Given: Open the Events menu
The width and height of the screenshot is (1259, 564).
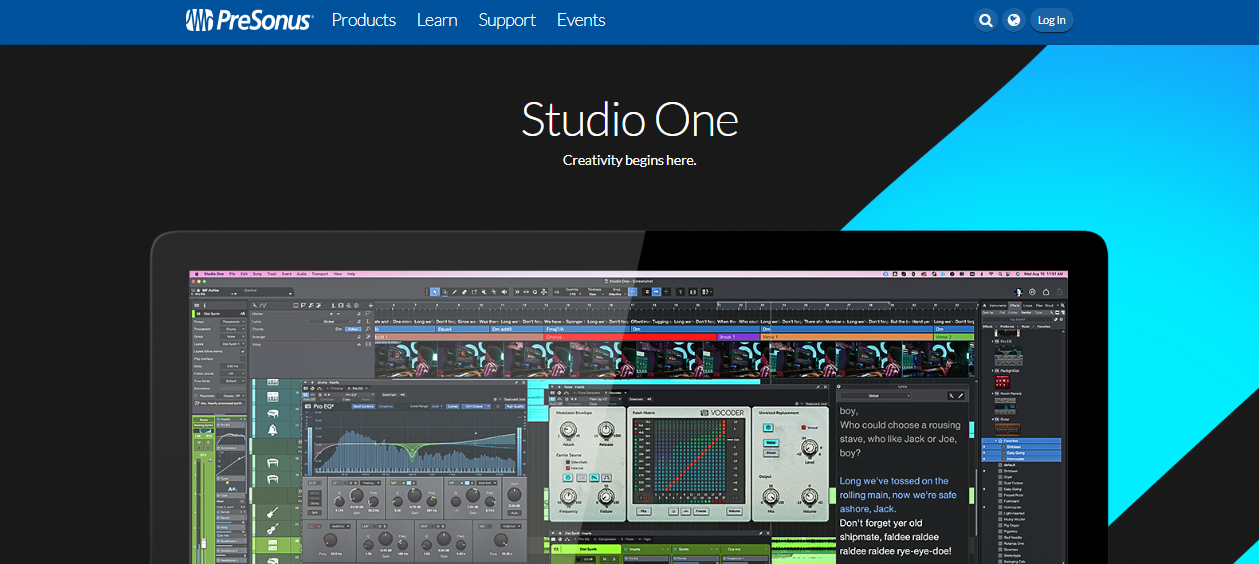Looking at the screenshot, I should (x=581, y=20).
